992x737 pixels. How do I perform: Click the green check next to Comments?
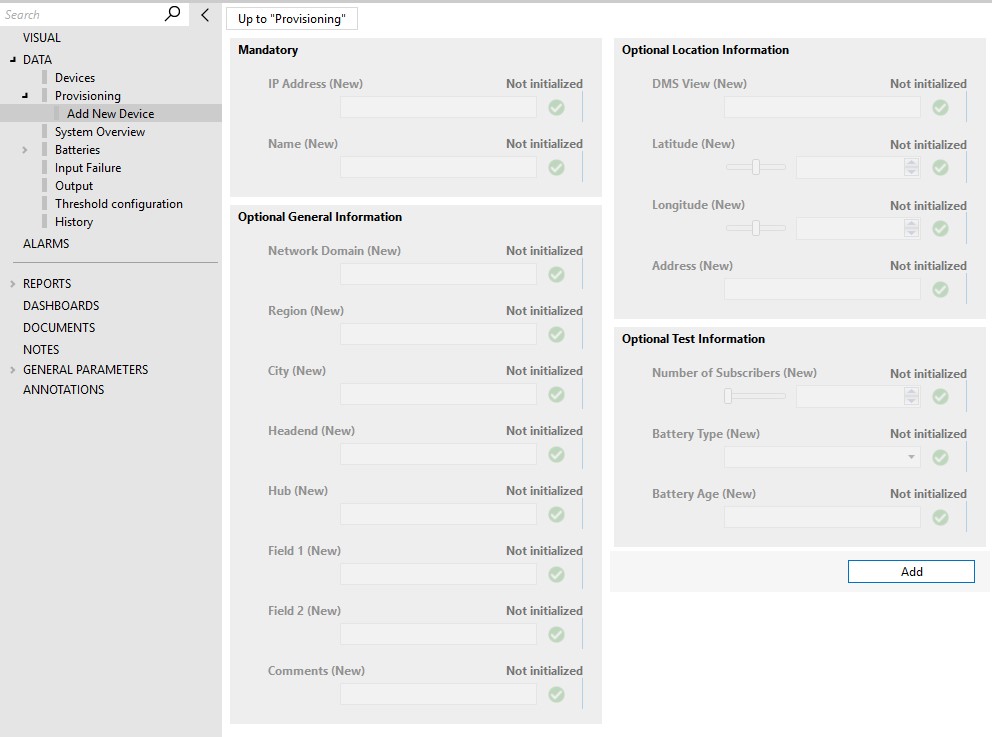(557, 695)
